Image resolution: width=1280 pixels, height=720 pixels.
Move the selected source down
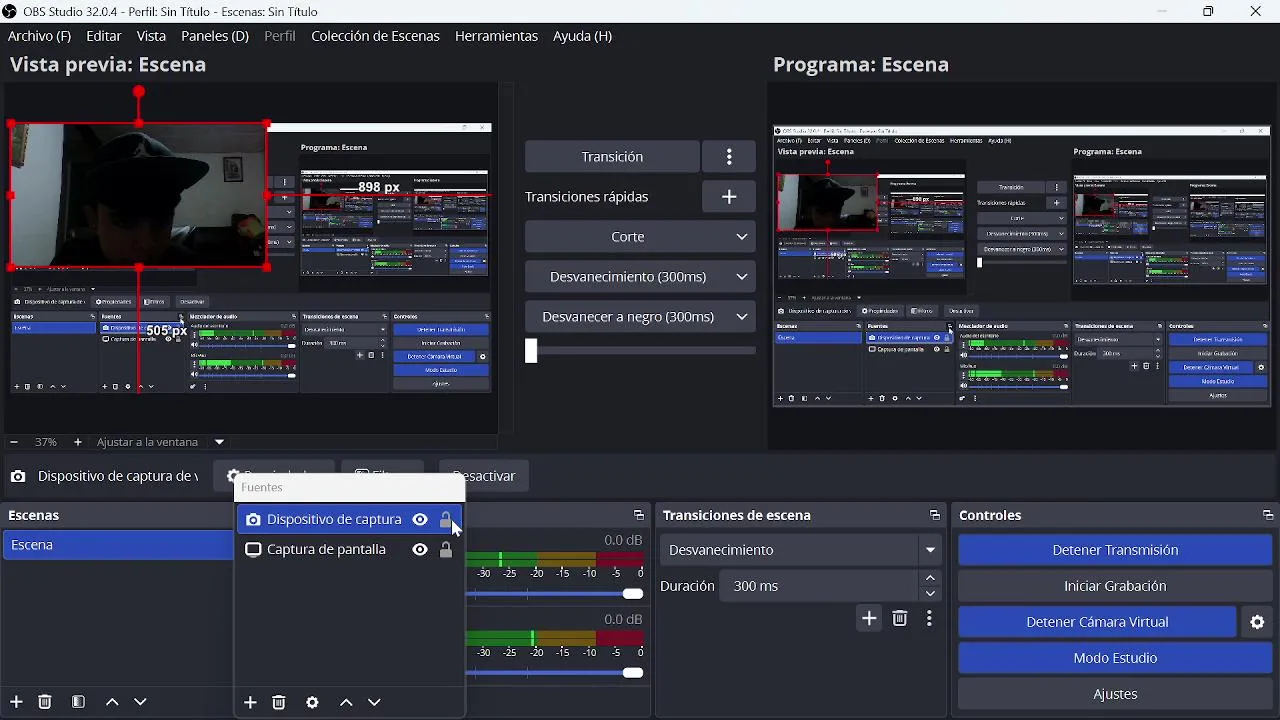pyautogui.click(x=375, y=703)
